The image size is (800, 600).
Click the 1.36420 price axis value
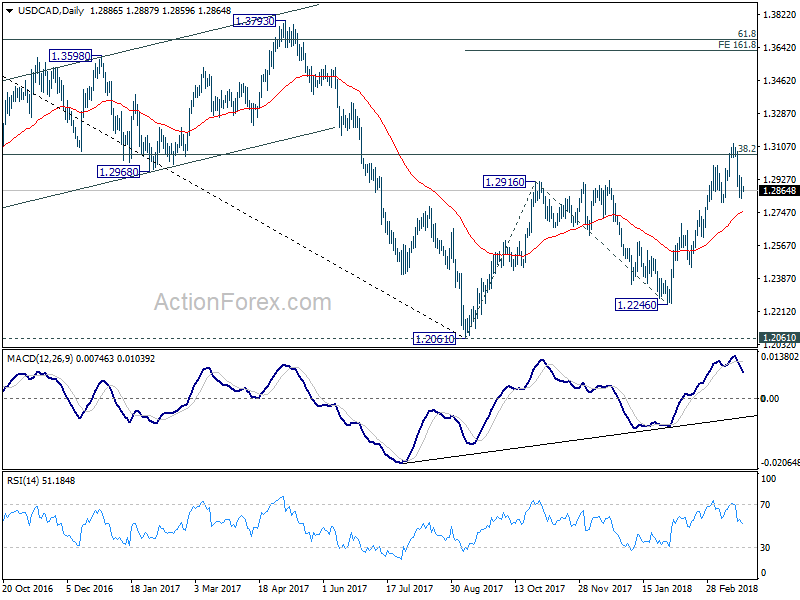pos(779,47)
